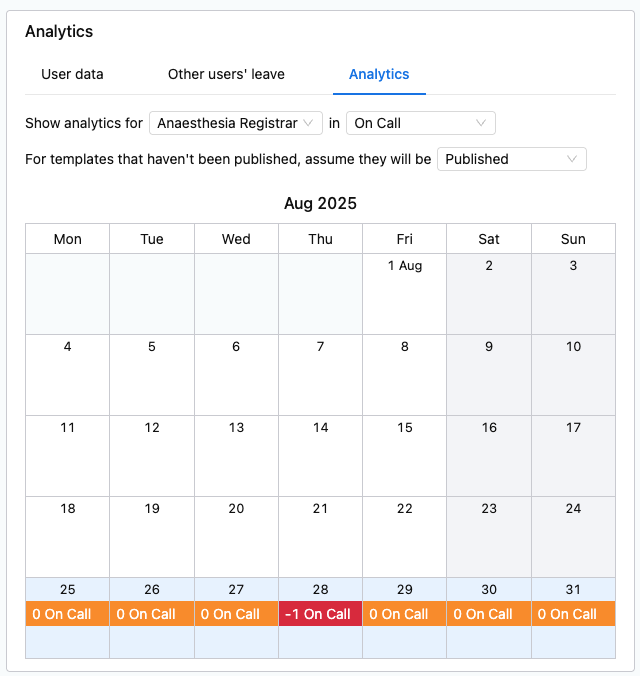Viewport: 640px width, 676px height.
Task: Click the chevron of Anaesthesia Registrar selector
Action: click(x=308, y=123)
